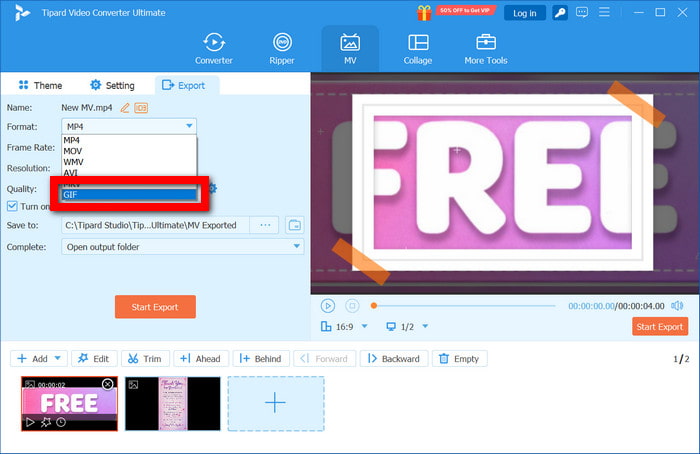
Task: Stop the preview playback
Action: [x=352, y=306]
